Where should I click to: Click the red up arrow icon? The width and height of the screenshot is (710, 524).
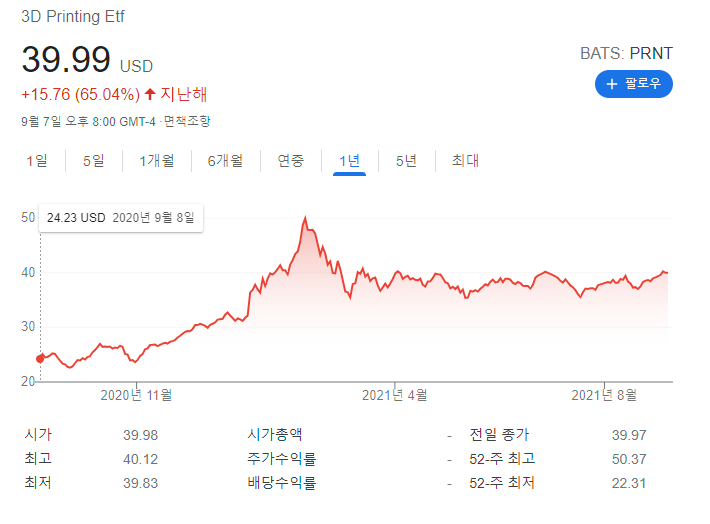pos(150,94)
